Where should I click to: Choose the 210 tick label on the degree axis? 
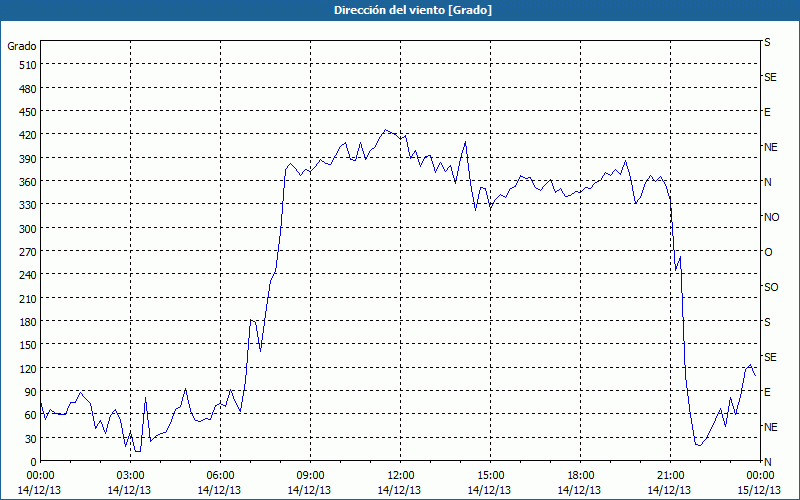pyautogui.click(x=28, y=298)
